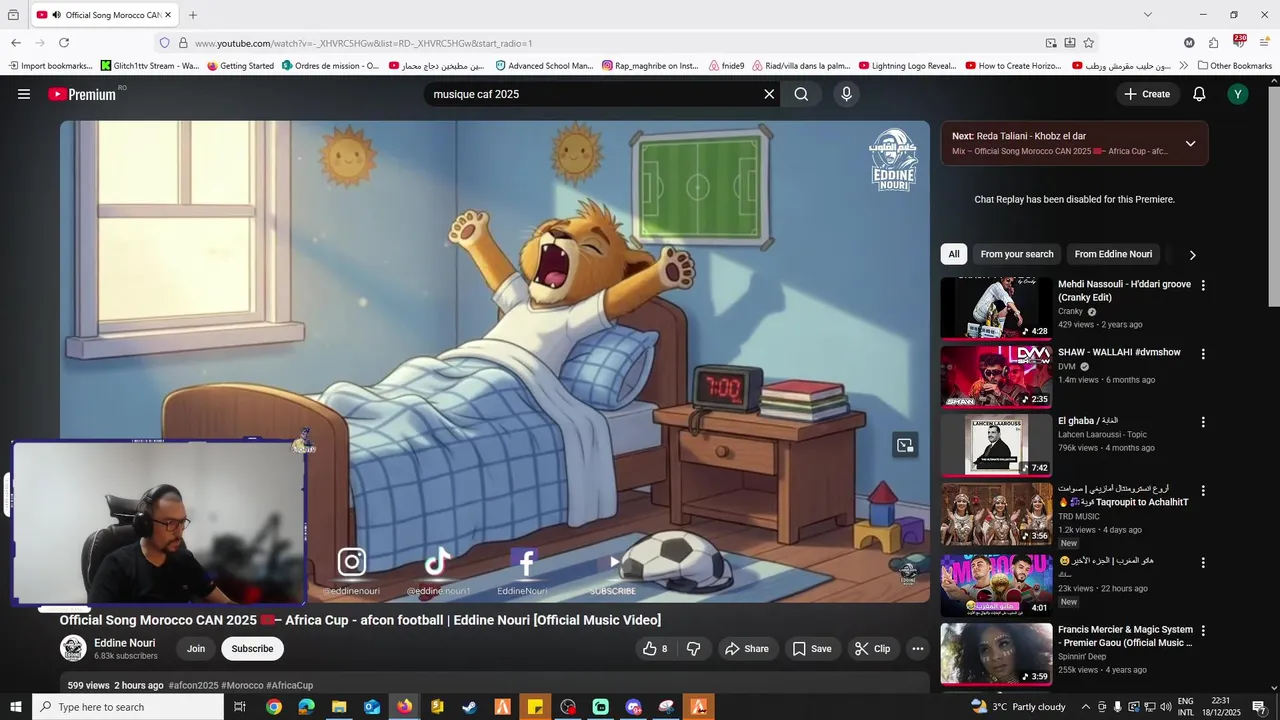Bookmark this page with star icon
1280x720 pixels.
[x=1088, y=43]
